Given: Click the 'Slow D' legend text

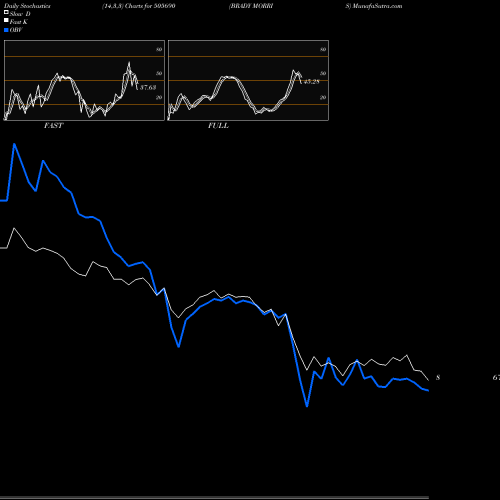Looking at the screenshot, I should [20, 14].
